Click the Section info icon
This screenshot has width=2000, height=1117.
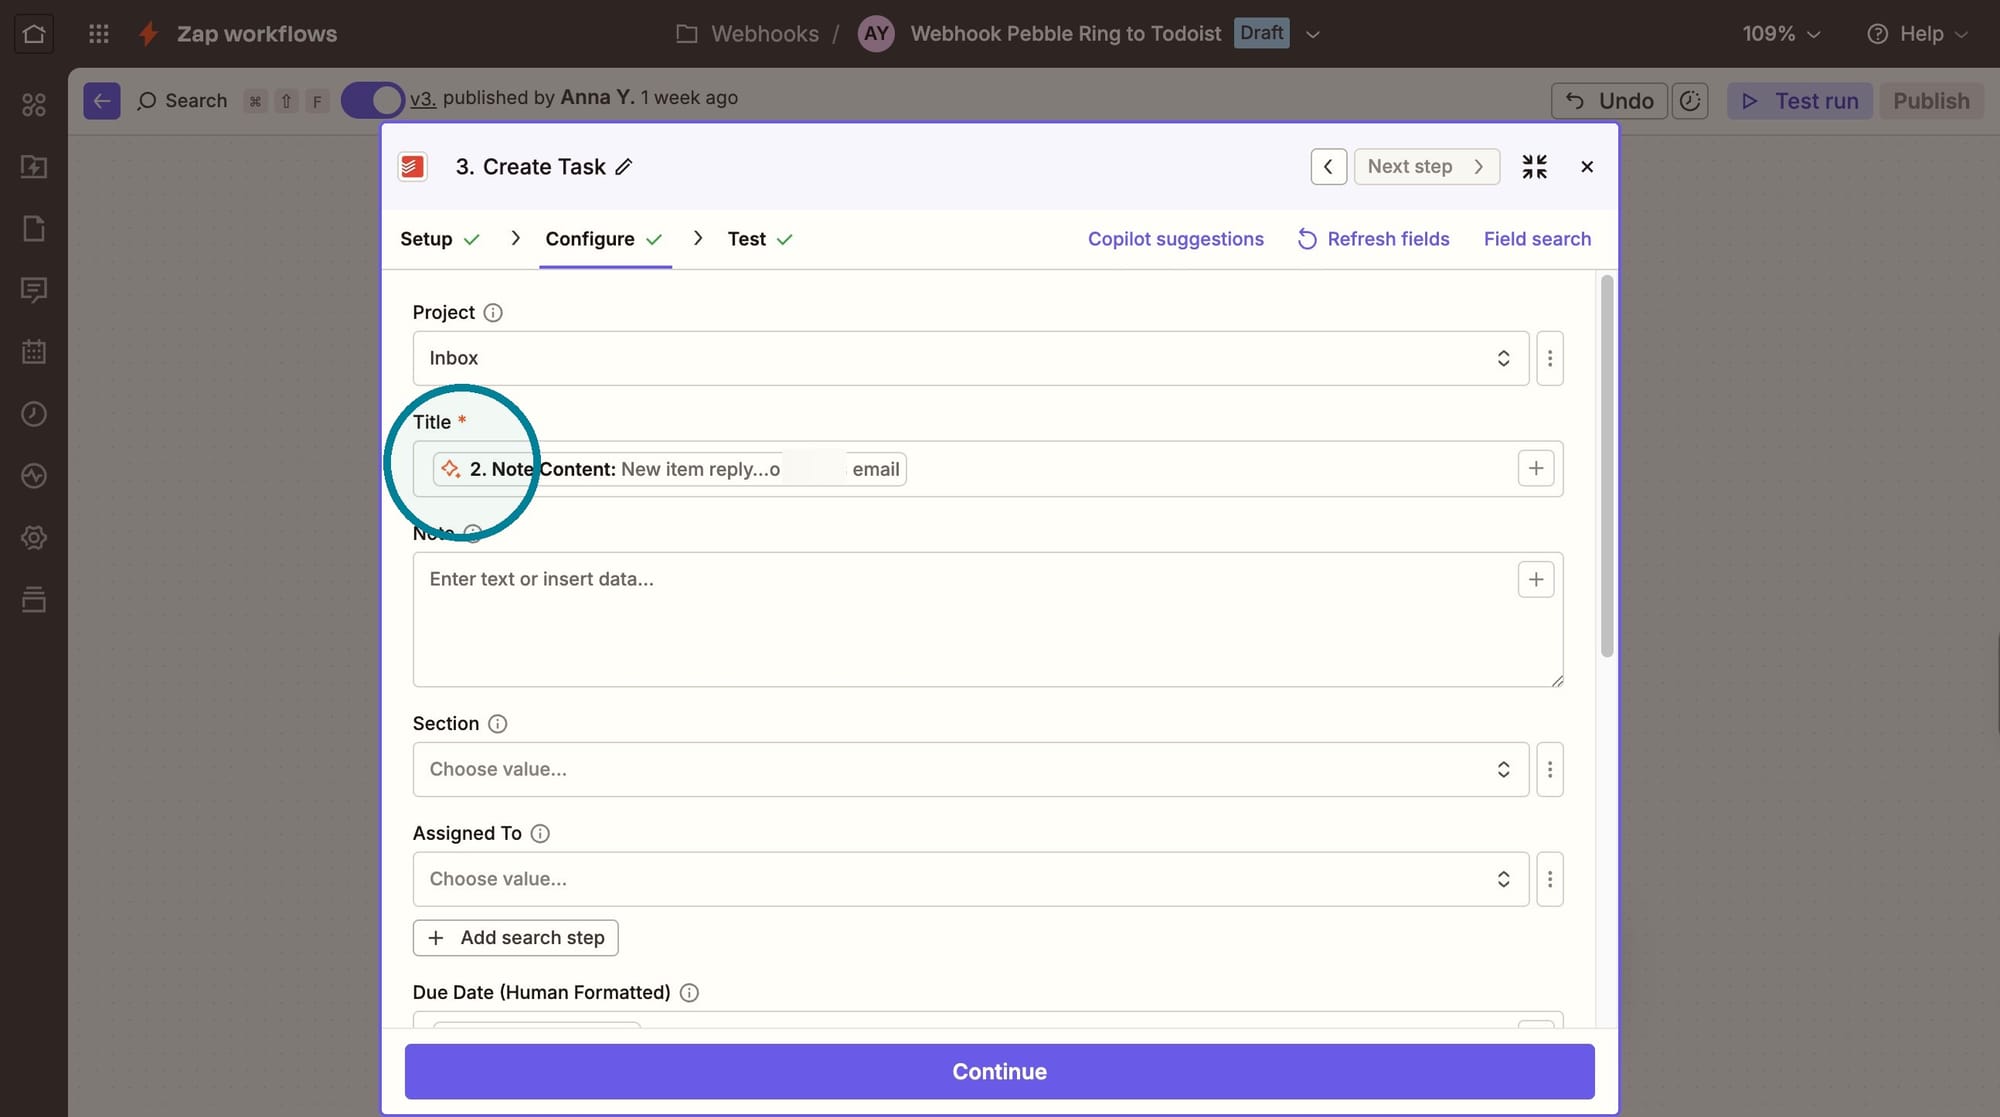[x=497, y=724]
